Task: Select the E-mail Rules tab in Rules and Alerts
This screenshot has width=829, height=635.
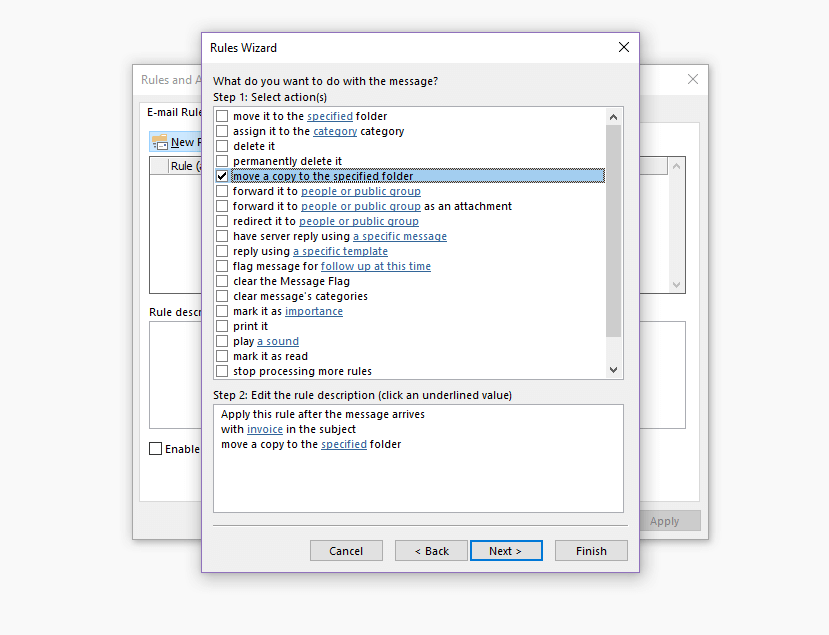Action: coord(173,112)
